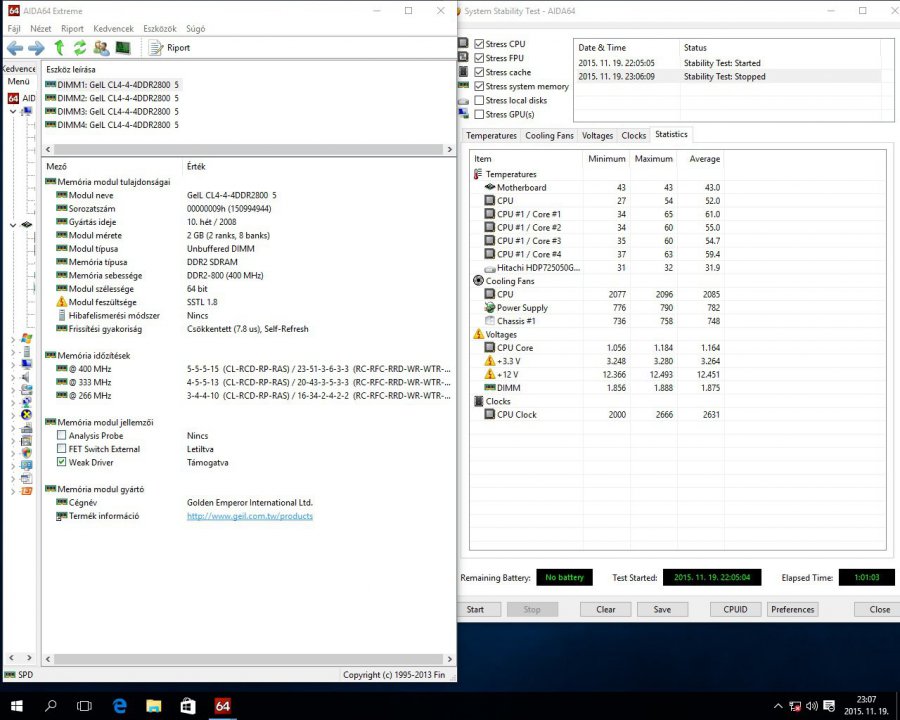
Task: Uncheck Stress cache
Action: point(479,72)
